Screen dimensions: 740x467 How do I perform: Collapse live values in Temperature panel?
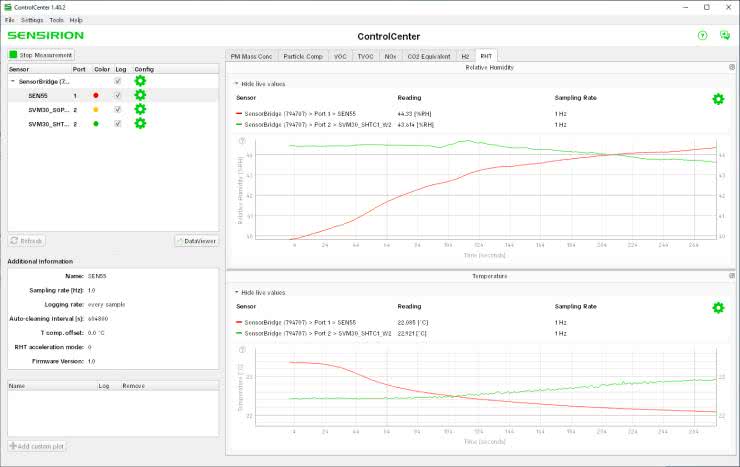pos(237,293)
